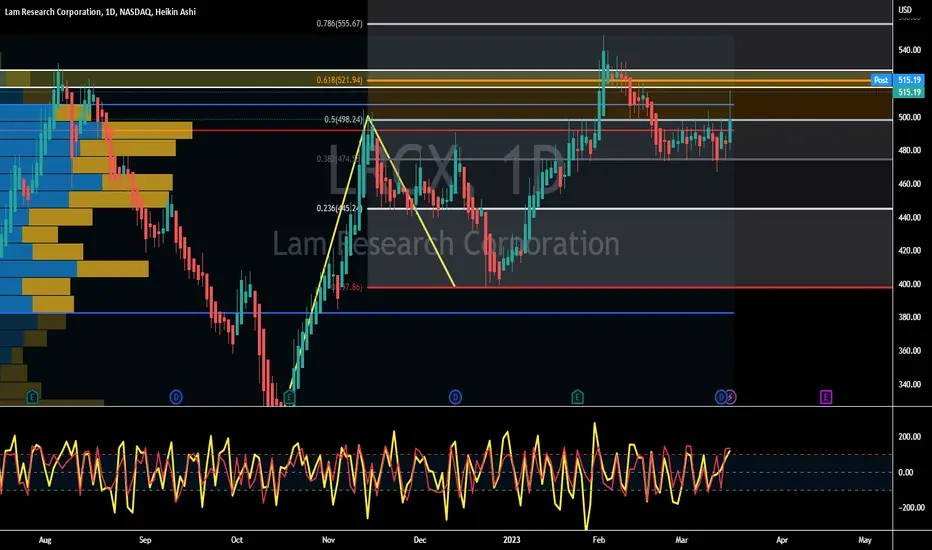This screenshot has width=932, height=550.
Task: Click the Sep label on time axis
Action: 145,540
